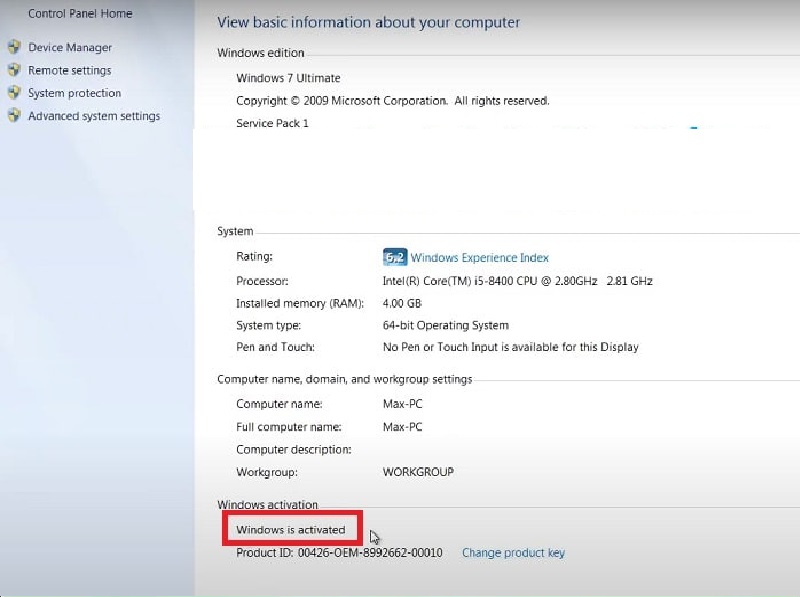Click Full computer name value Max-PC
The image size is (800, 597).
[x=403, y=427]
